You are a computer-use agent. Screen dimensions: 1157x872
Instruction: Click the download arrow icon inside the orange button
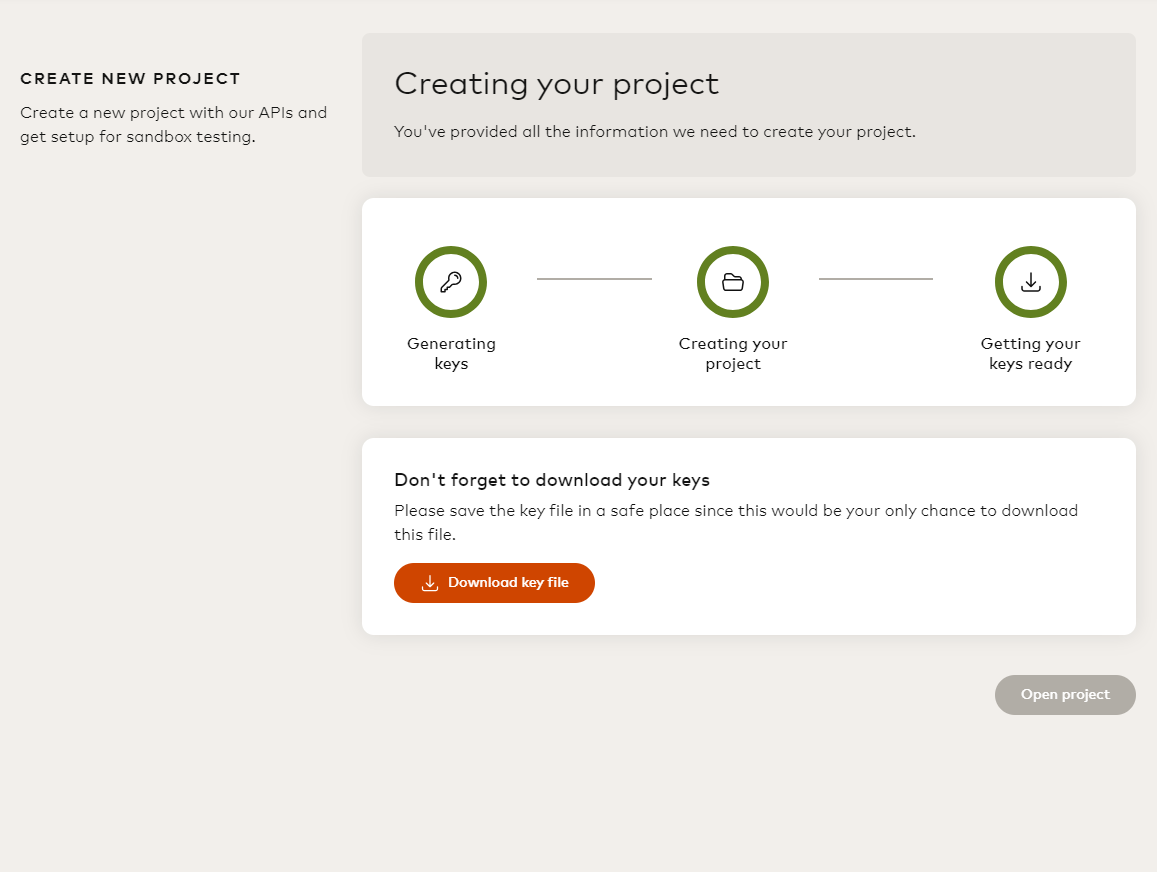430,583
